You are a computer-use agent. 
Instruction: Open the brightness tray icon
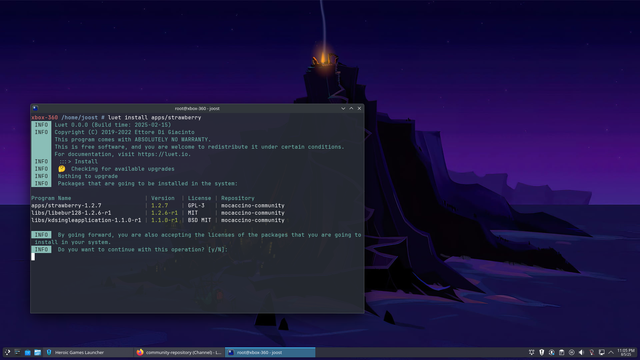point(531,352)
